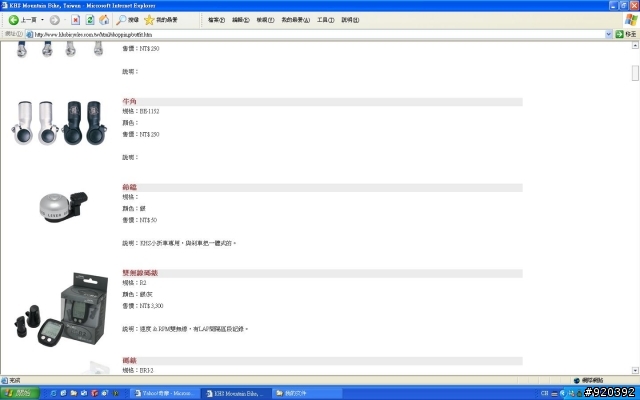The width and height of the screenshot is (640, 400).
Task: Go back with the green Back arrow
Action: 13,20
